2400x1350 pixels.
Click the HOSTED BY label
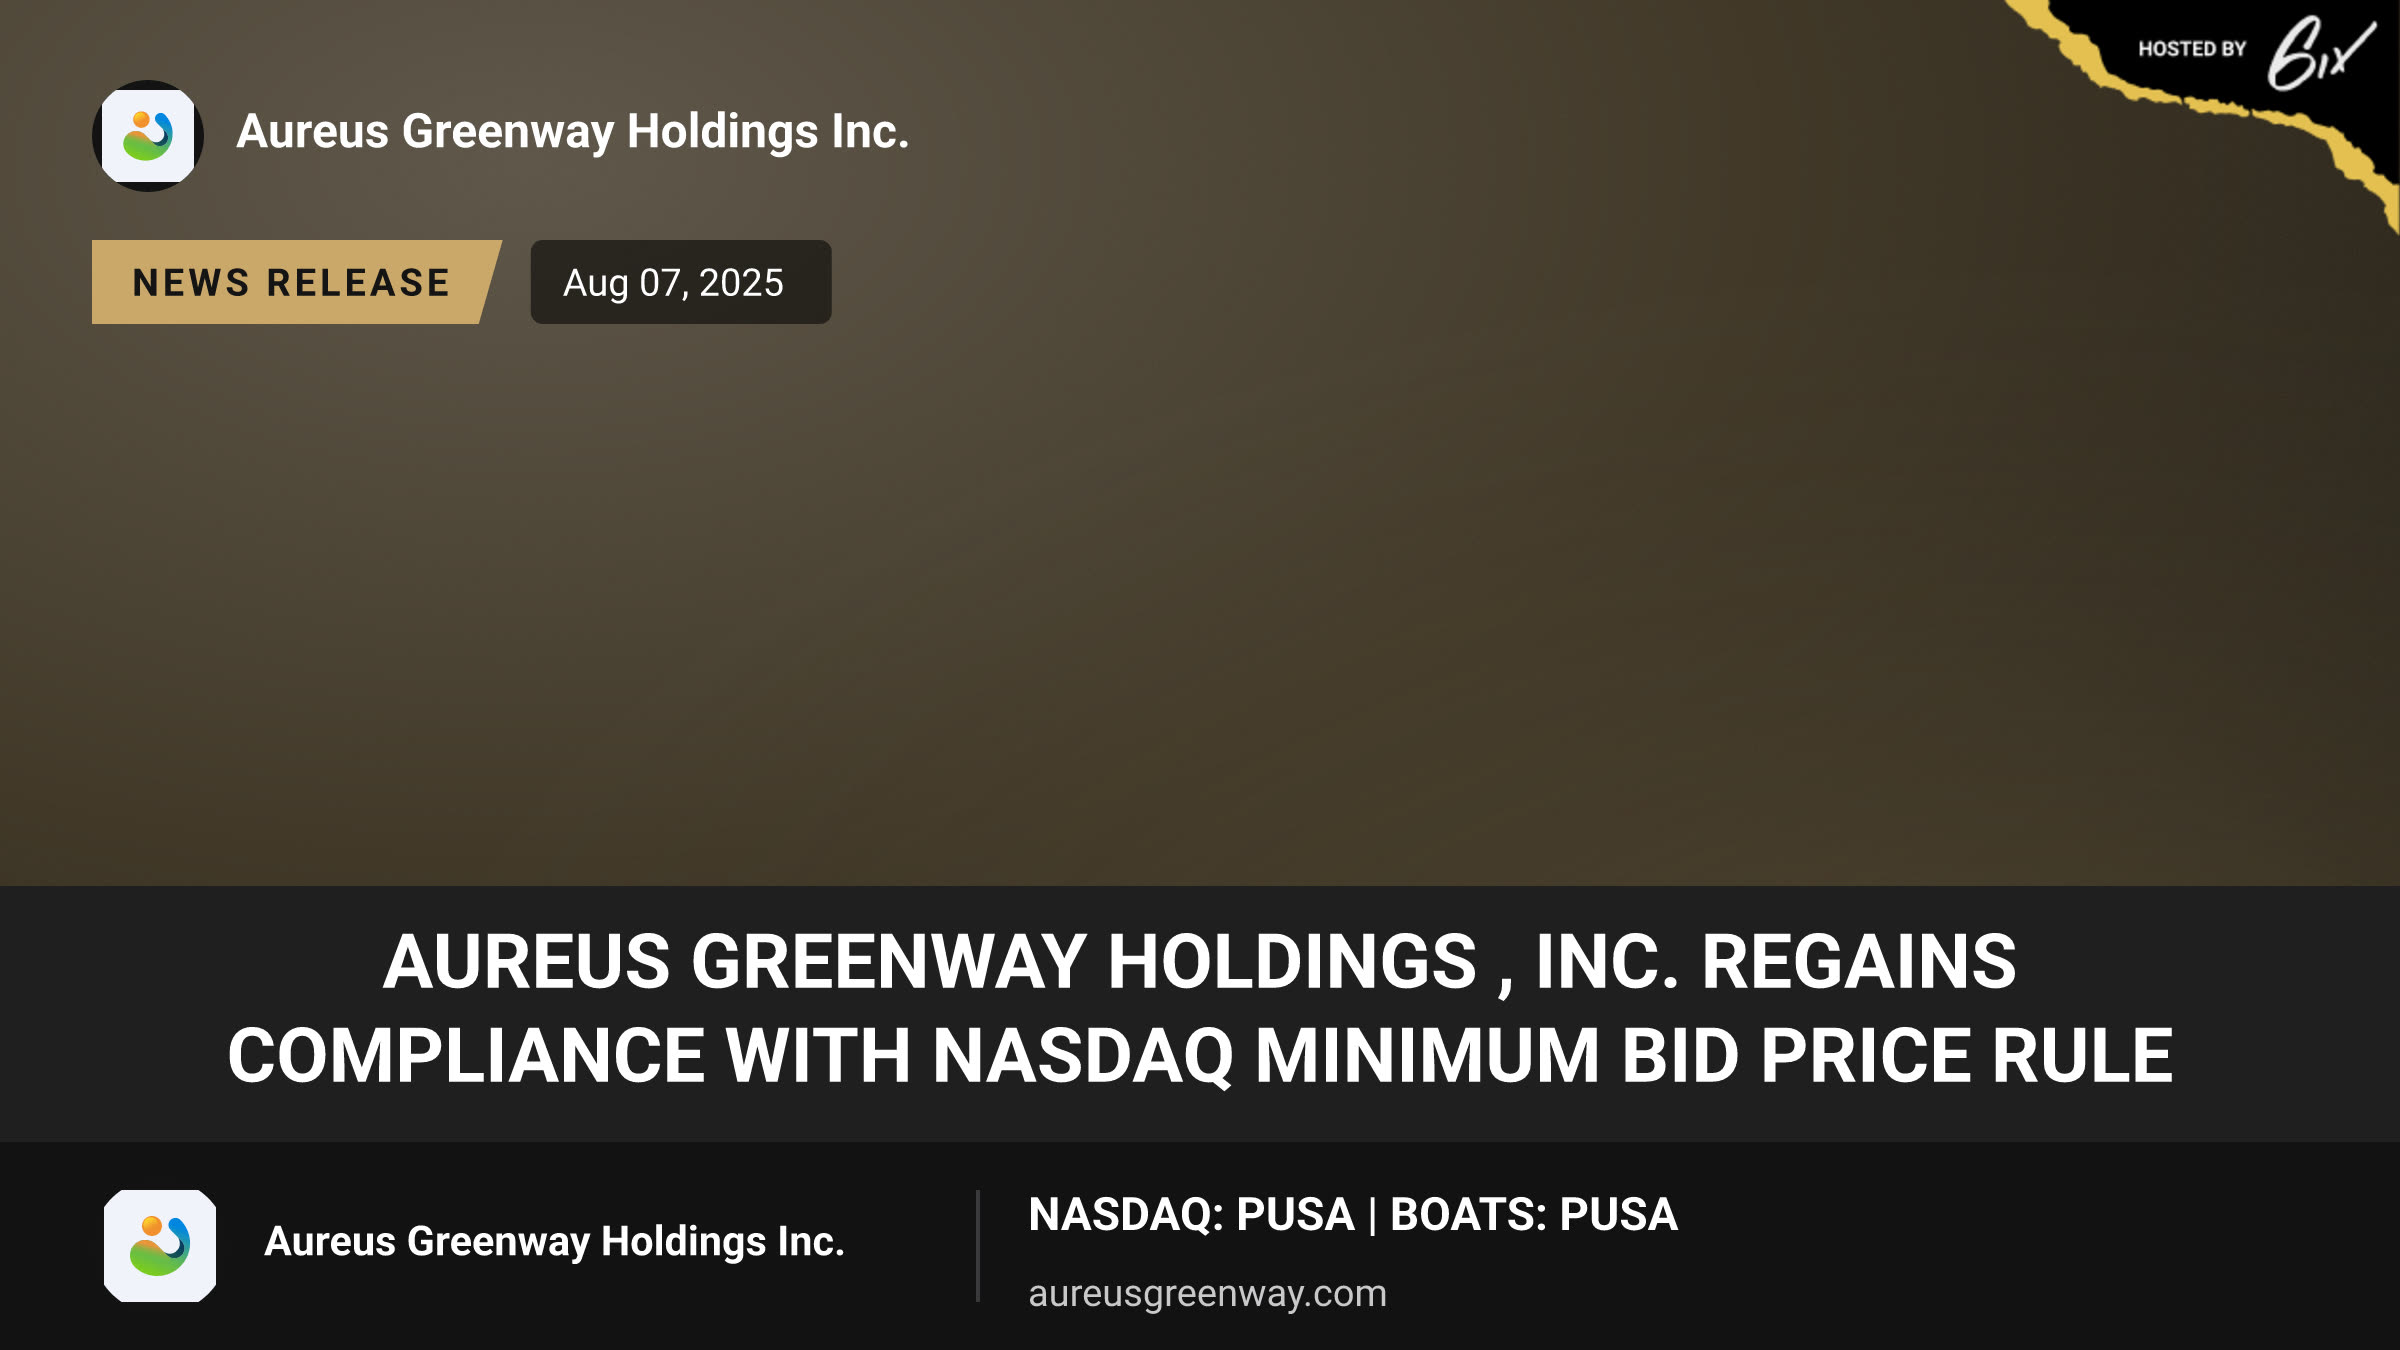click(2192, 49)
